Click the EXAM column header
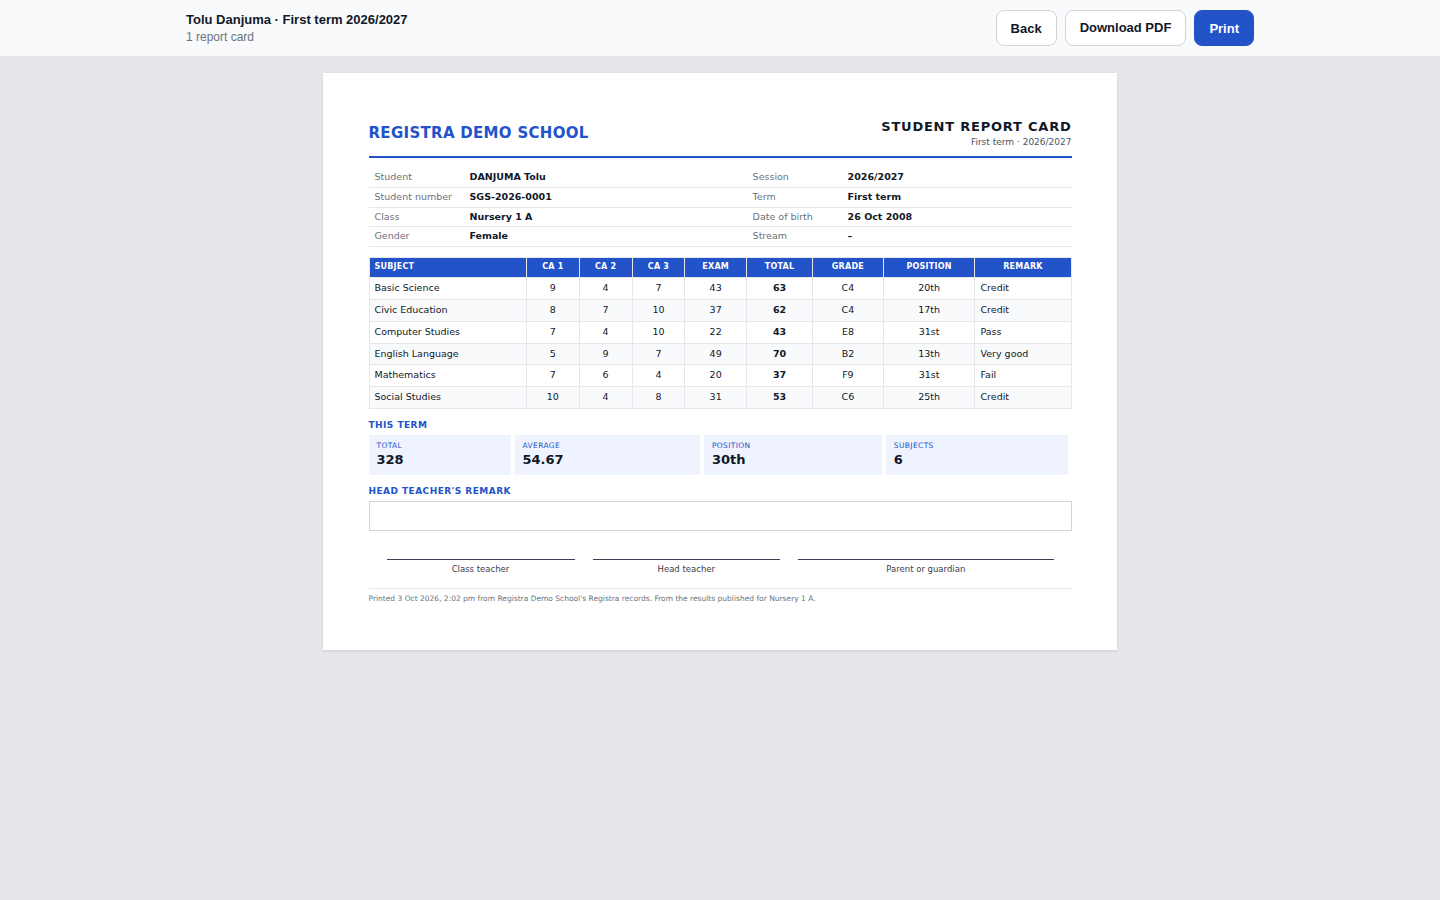 [716, 267]
